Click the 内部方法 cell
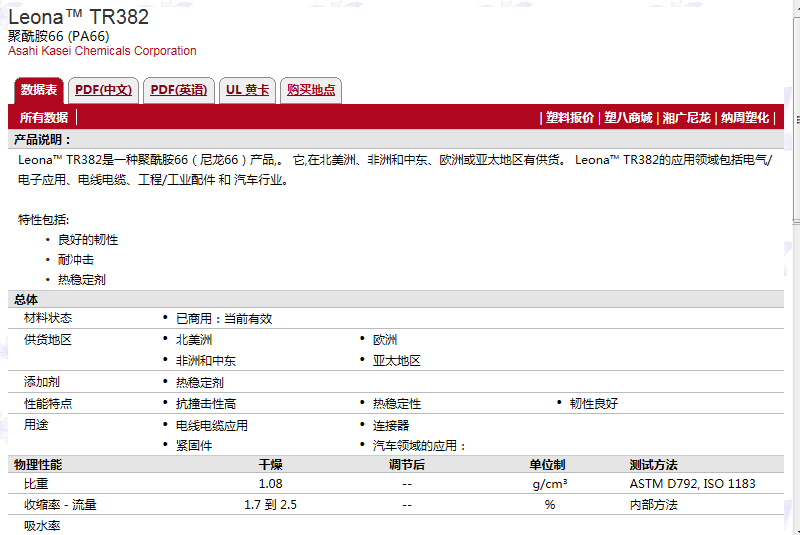Screen dimensions: 800x535 pyautogui.click(x=654, y=505)
